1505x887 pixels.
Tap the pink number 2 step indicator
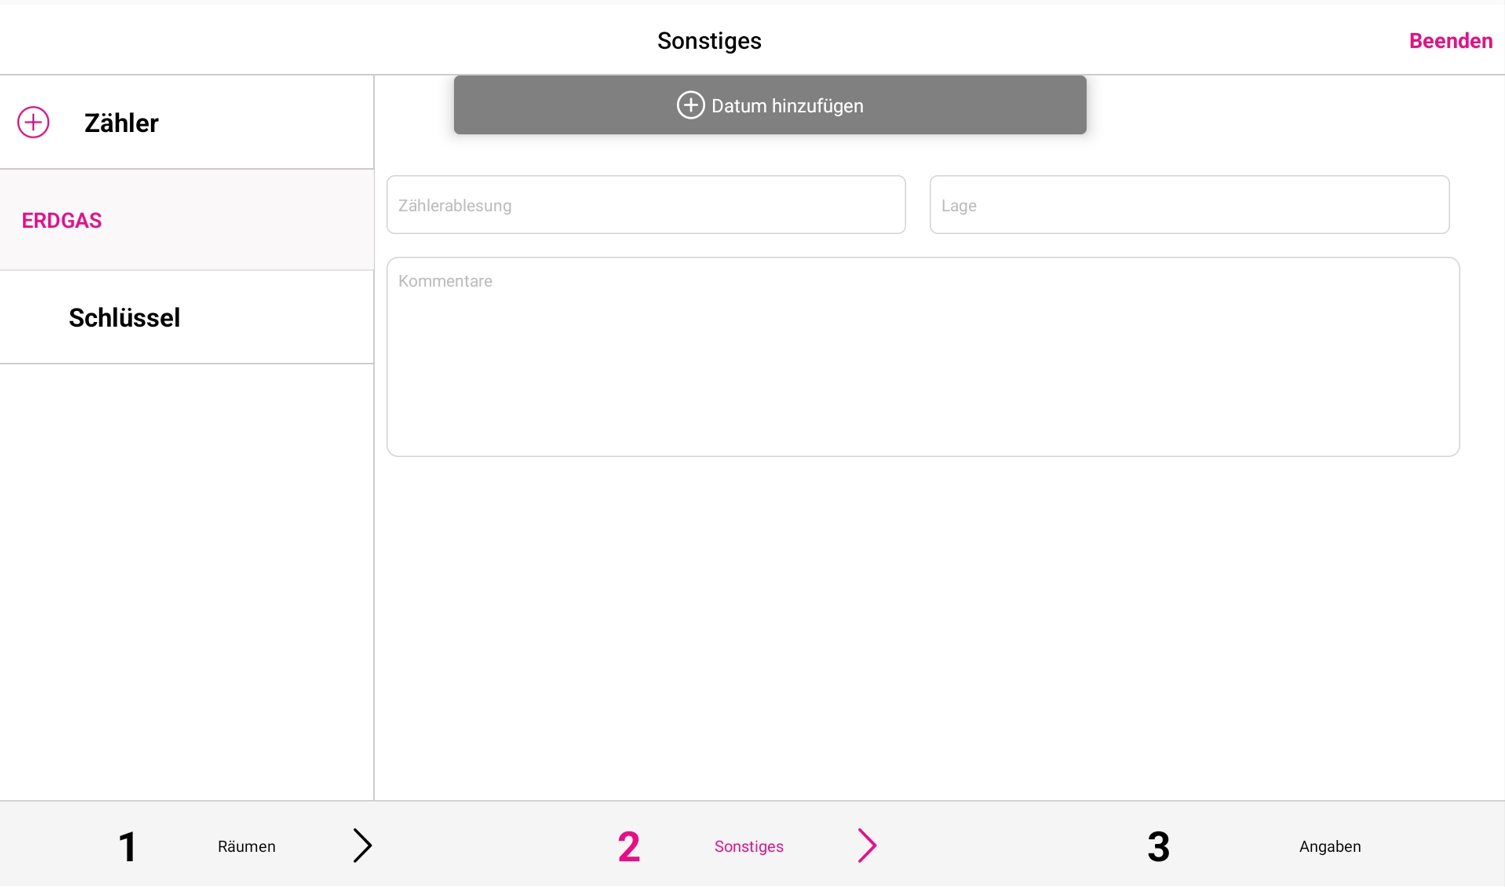[x=629, y=847]
